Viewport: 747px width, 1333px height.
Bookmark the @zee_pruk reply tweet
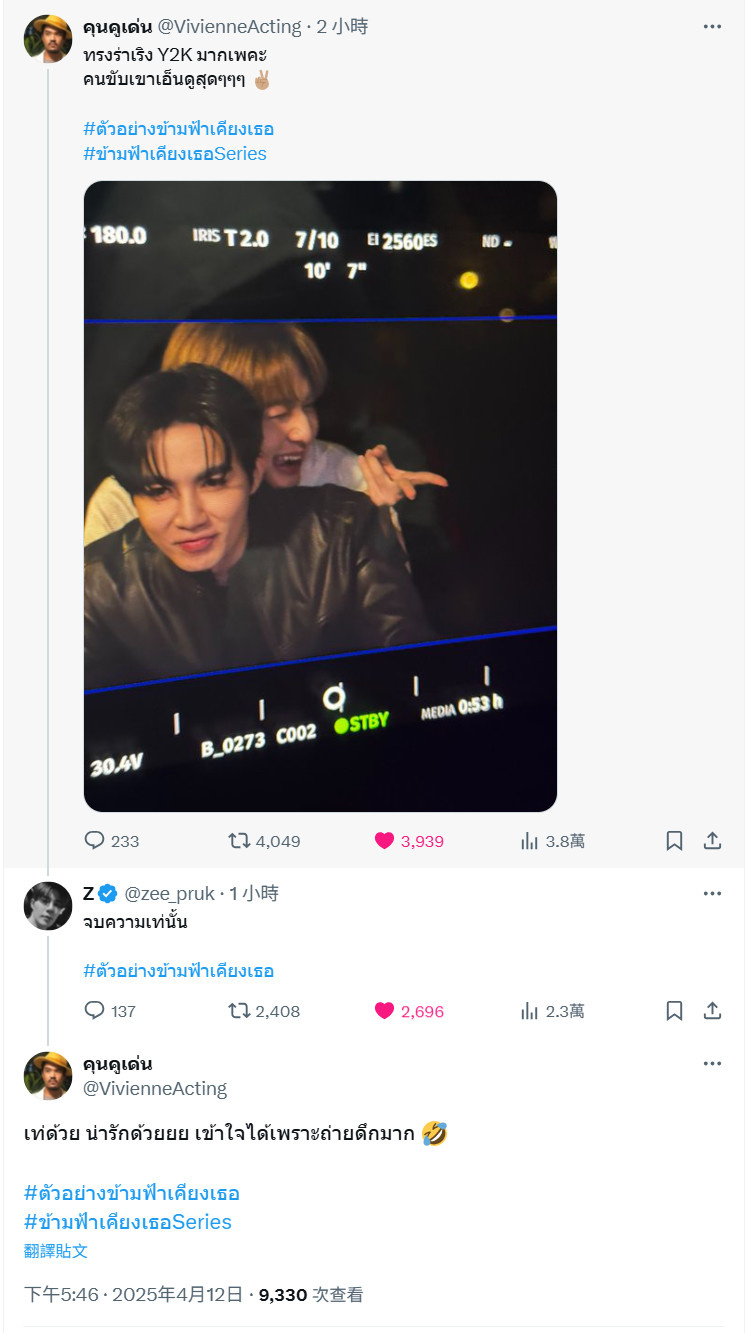[x=674, y=1011]
